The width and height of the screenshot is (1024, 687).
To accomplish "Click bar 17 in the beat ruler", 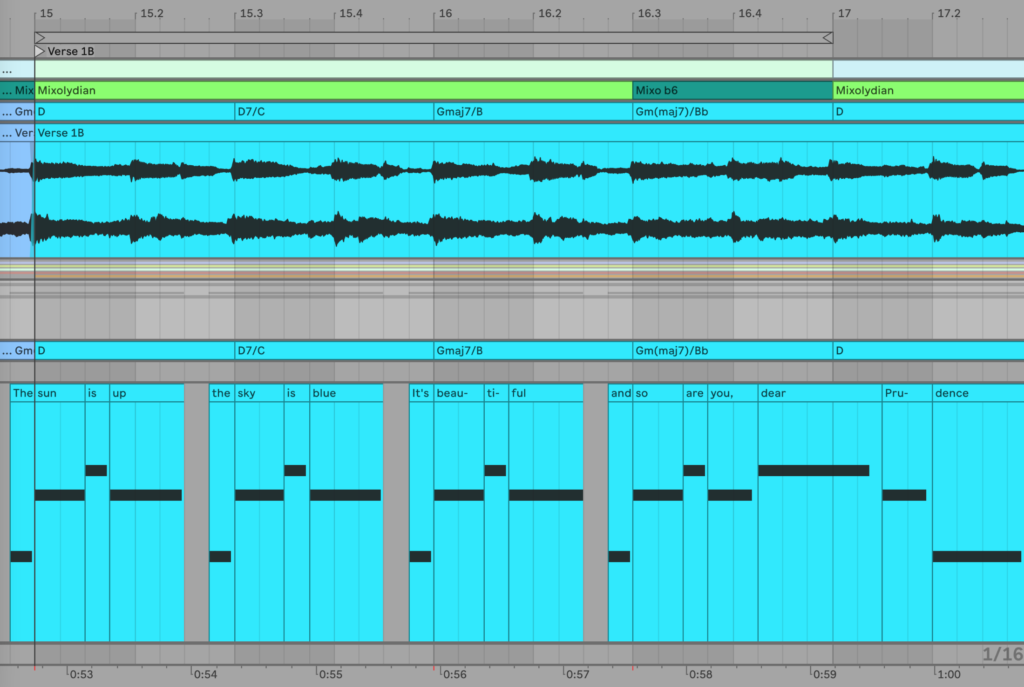I will click(844, 13).
